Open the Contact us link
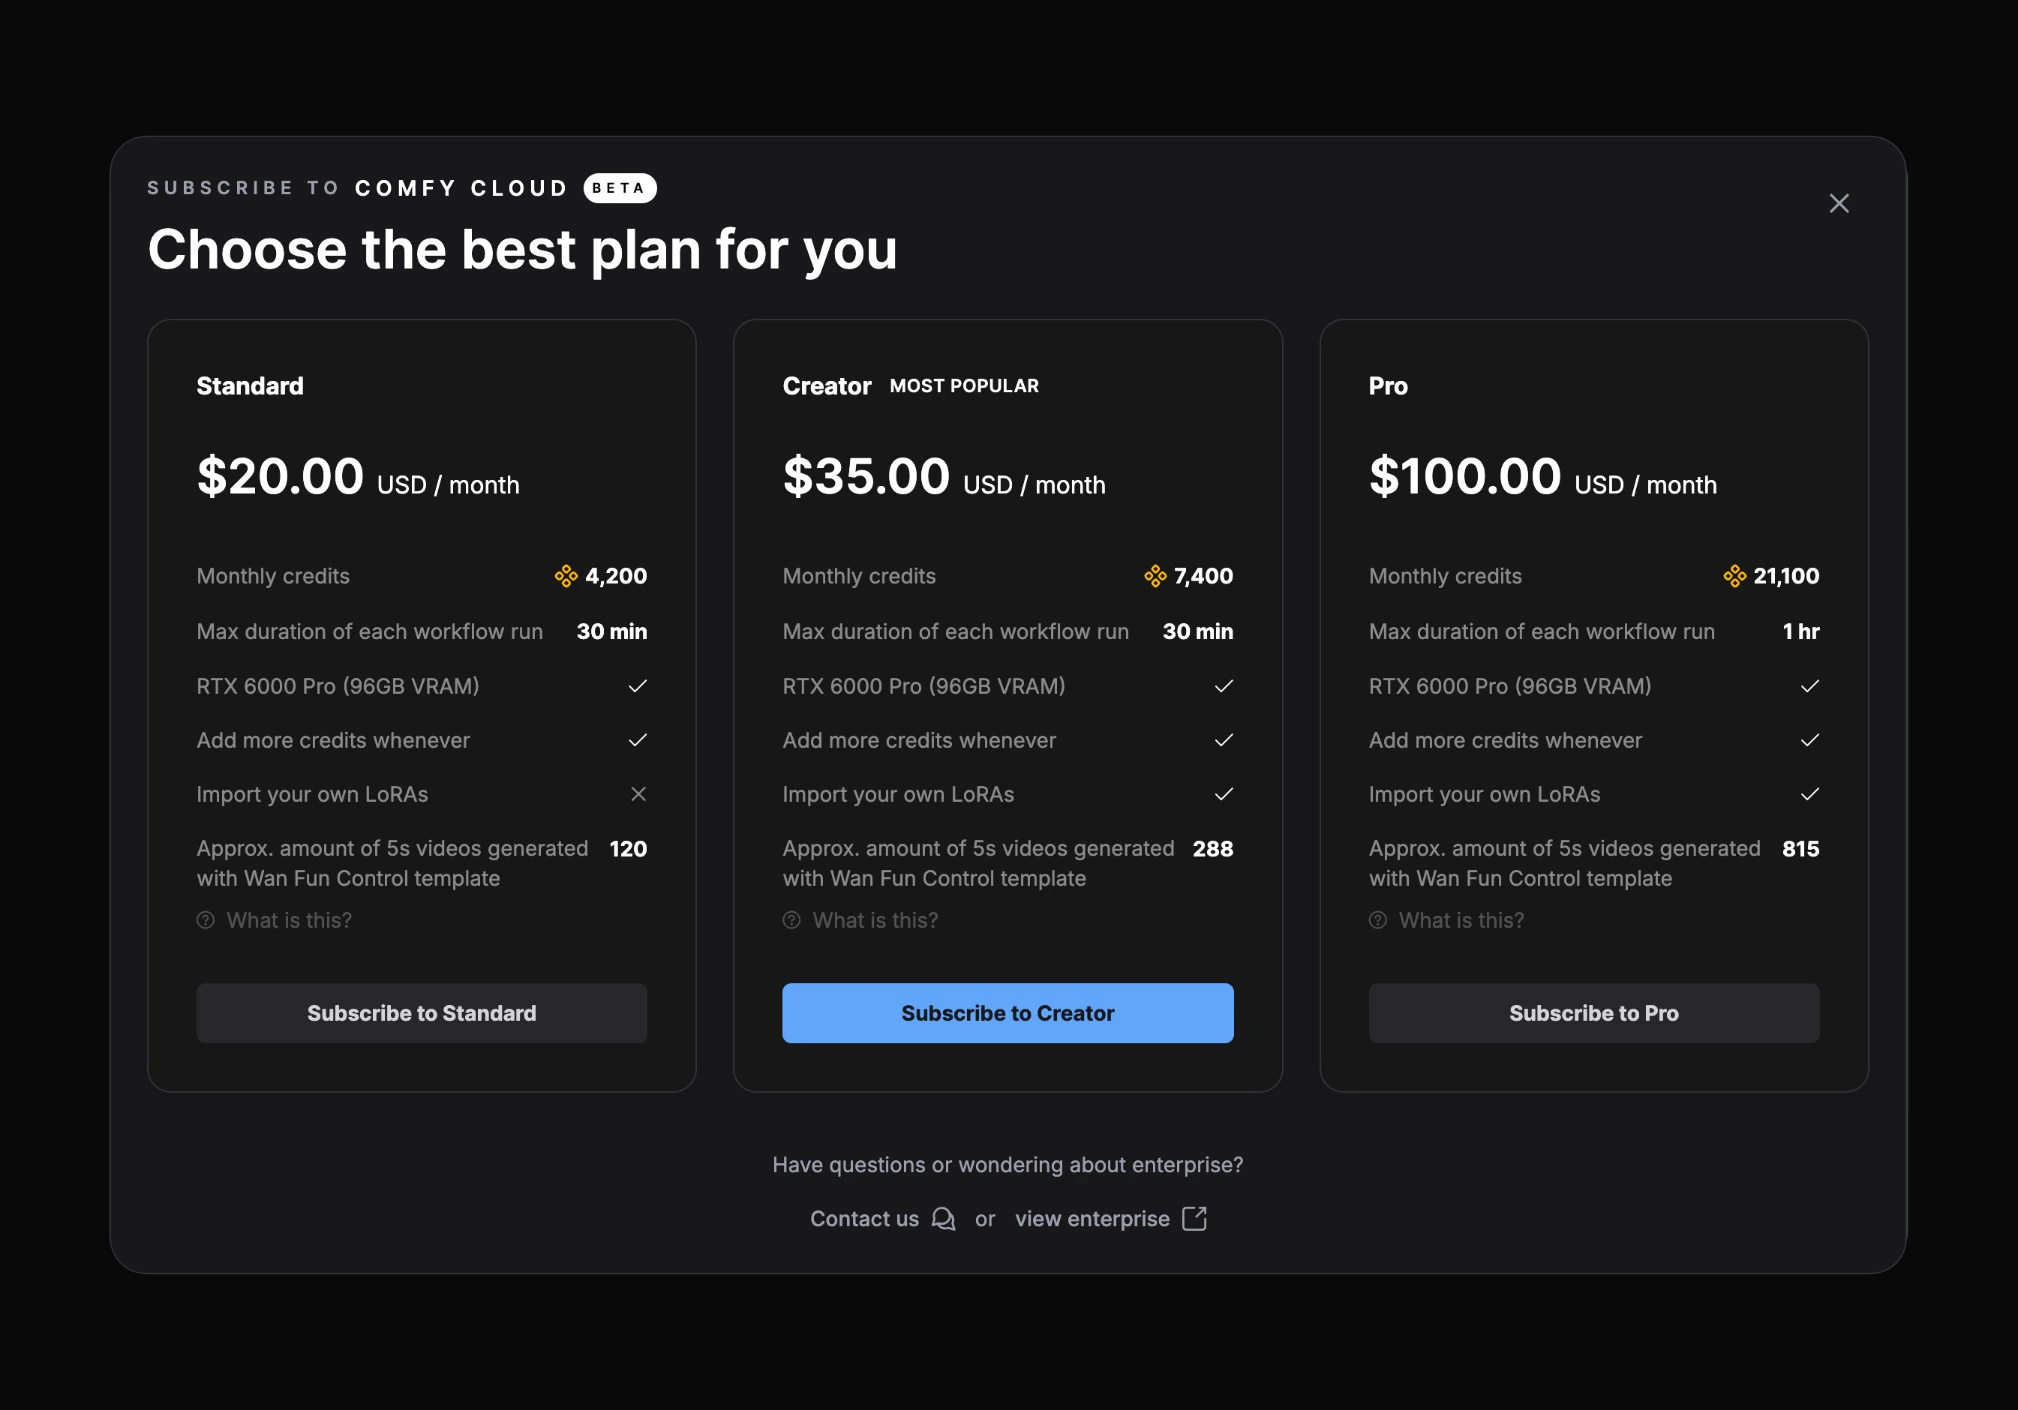The height and width of the screenshot is (1410, 2018). (x=864, y=1218)
